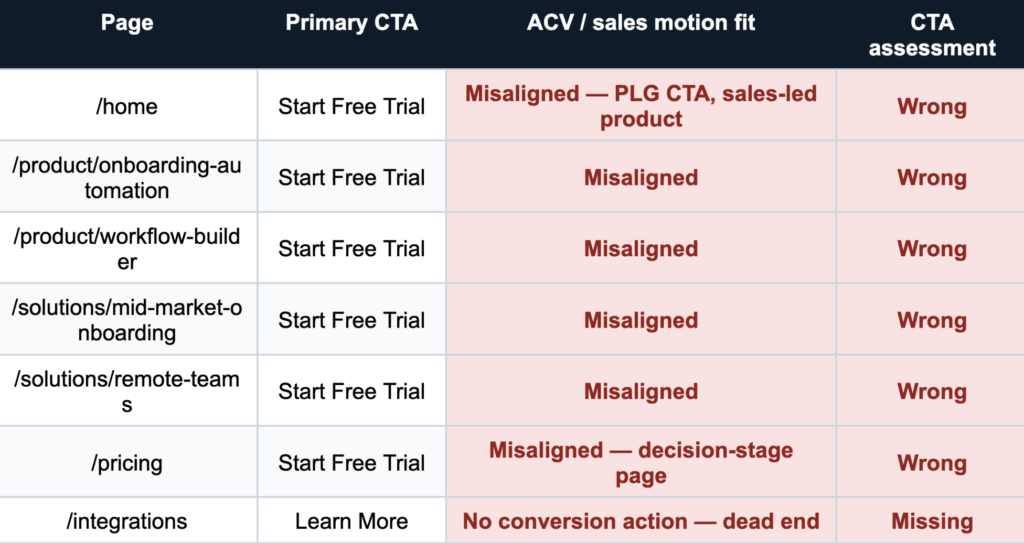
Task: Select "Misaligned" in the /solutions/remote-teams row
Action: (641, 392)
